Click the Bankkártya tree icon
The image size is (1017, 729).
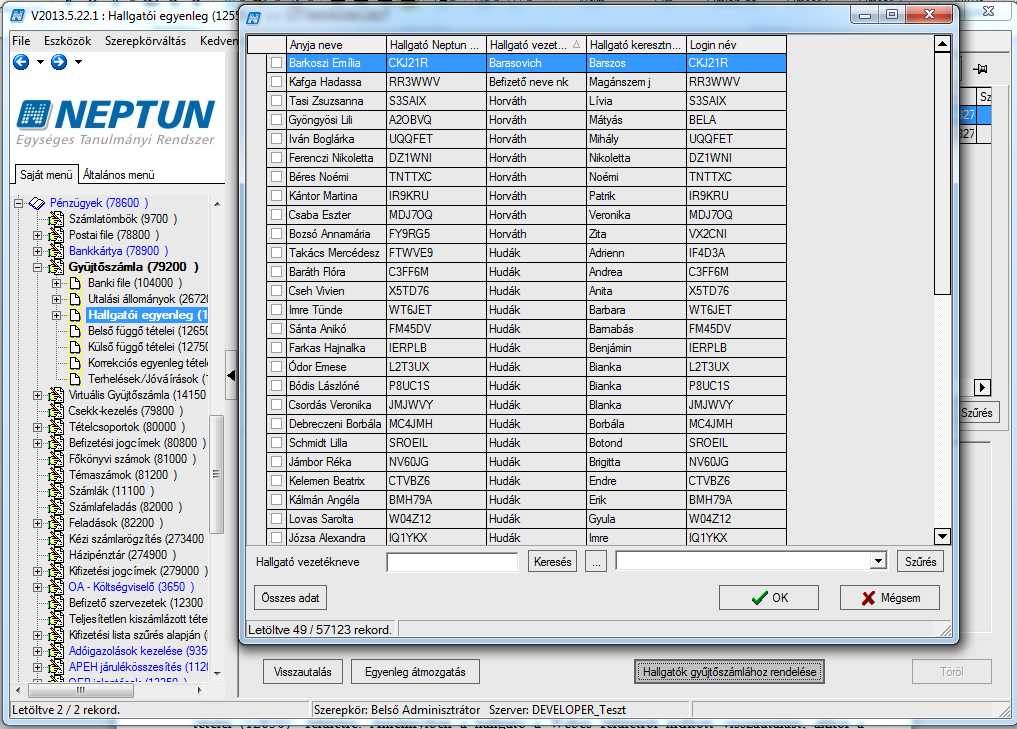(56, 251)
